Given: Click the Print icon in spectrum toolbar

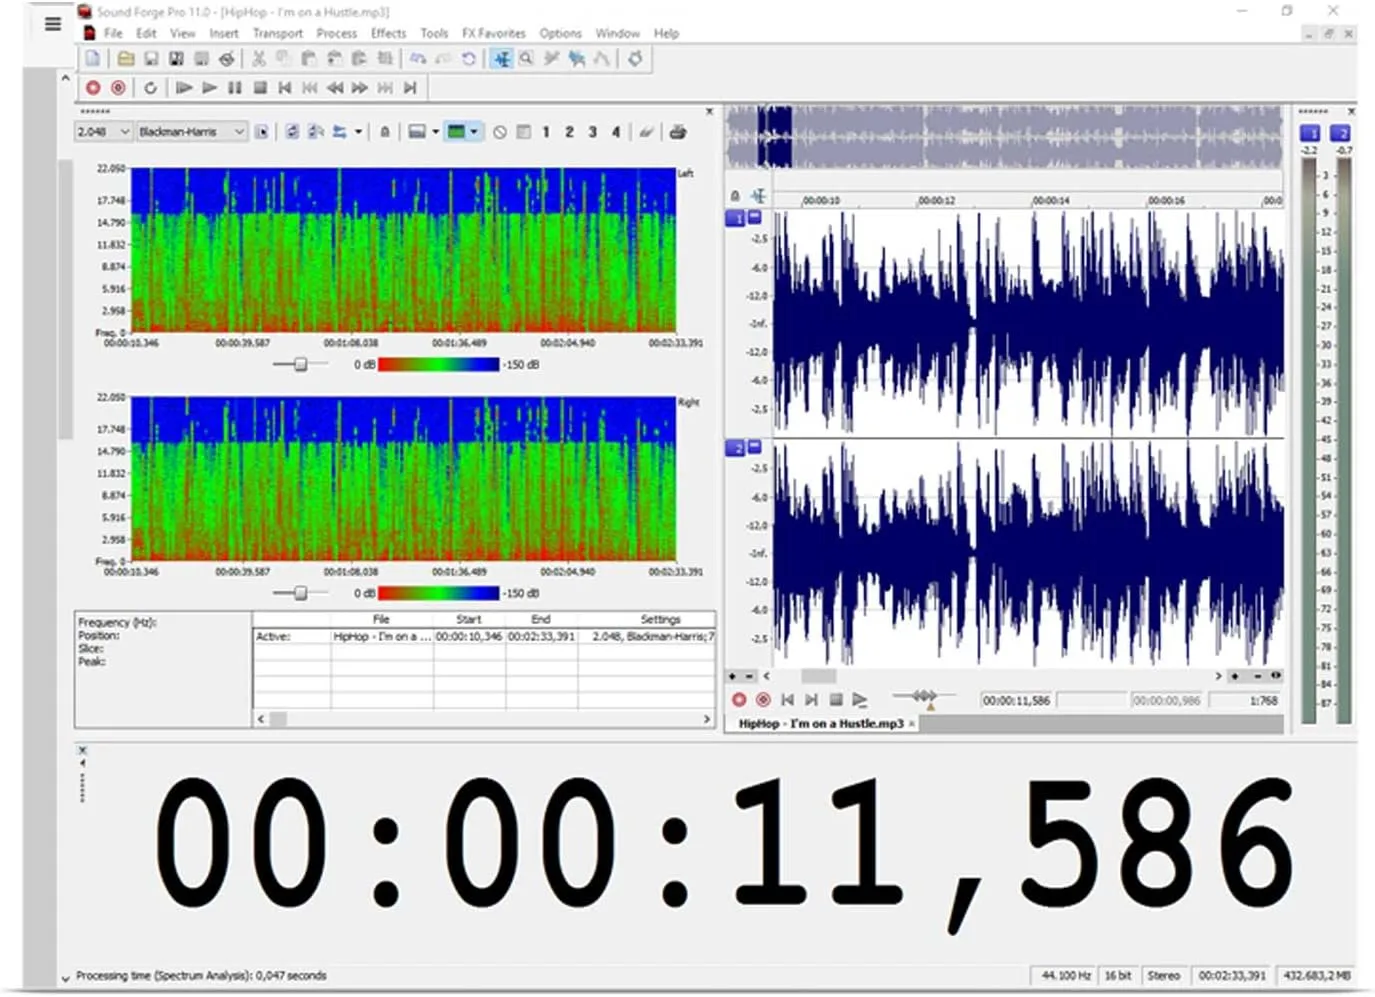Looking at the screenshot, I should coord(677,131).
